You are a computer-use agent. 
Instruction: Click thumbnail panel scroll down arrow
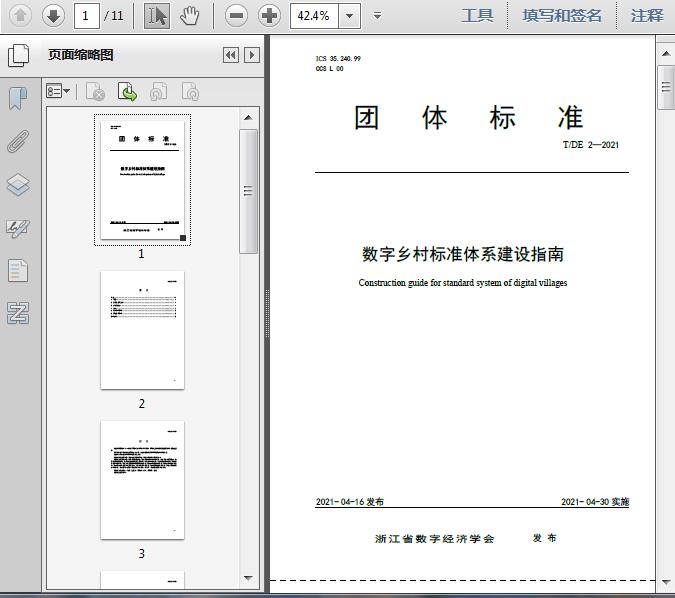coord(248,578)
